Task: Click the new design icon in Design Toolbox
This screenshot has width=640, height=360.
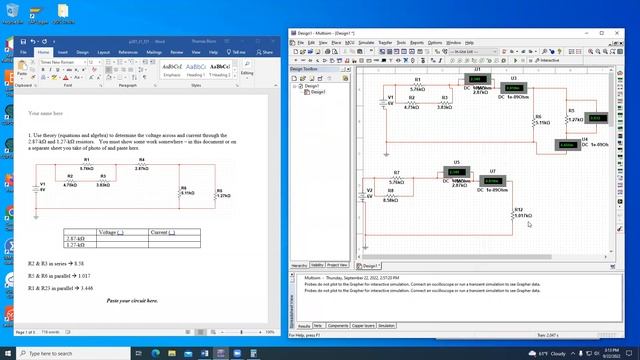Action: point(294,78)
